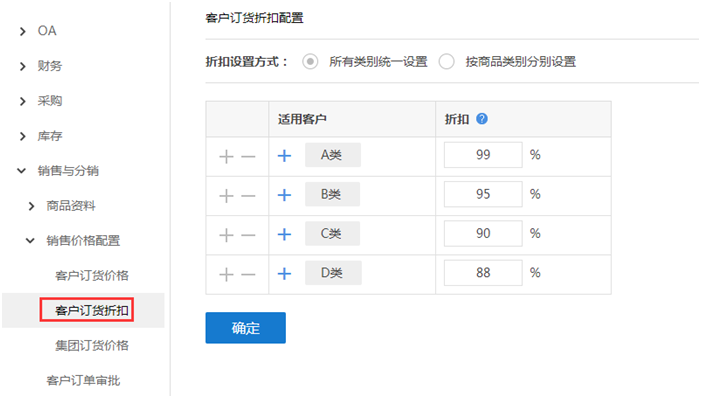Image resolution: width=701 pixels, height=398 pixels.
Task: Click the 折扣设置方式 label
Action: 247,62
